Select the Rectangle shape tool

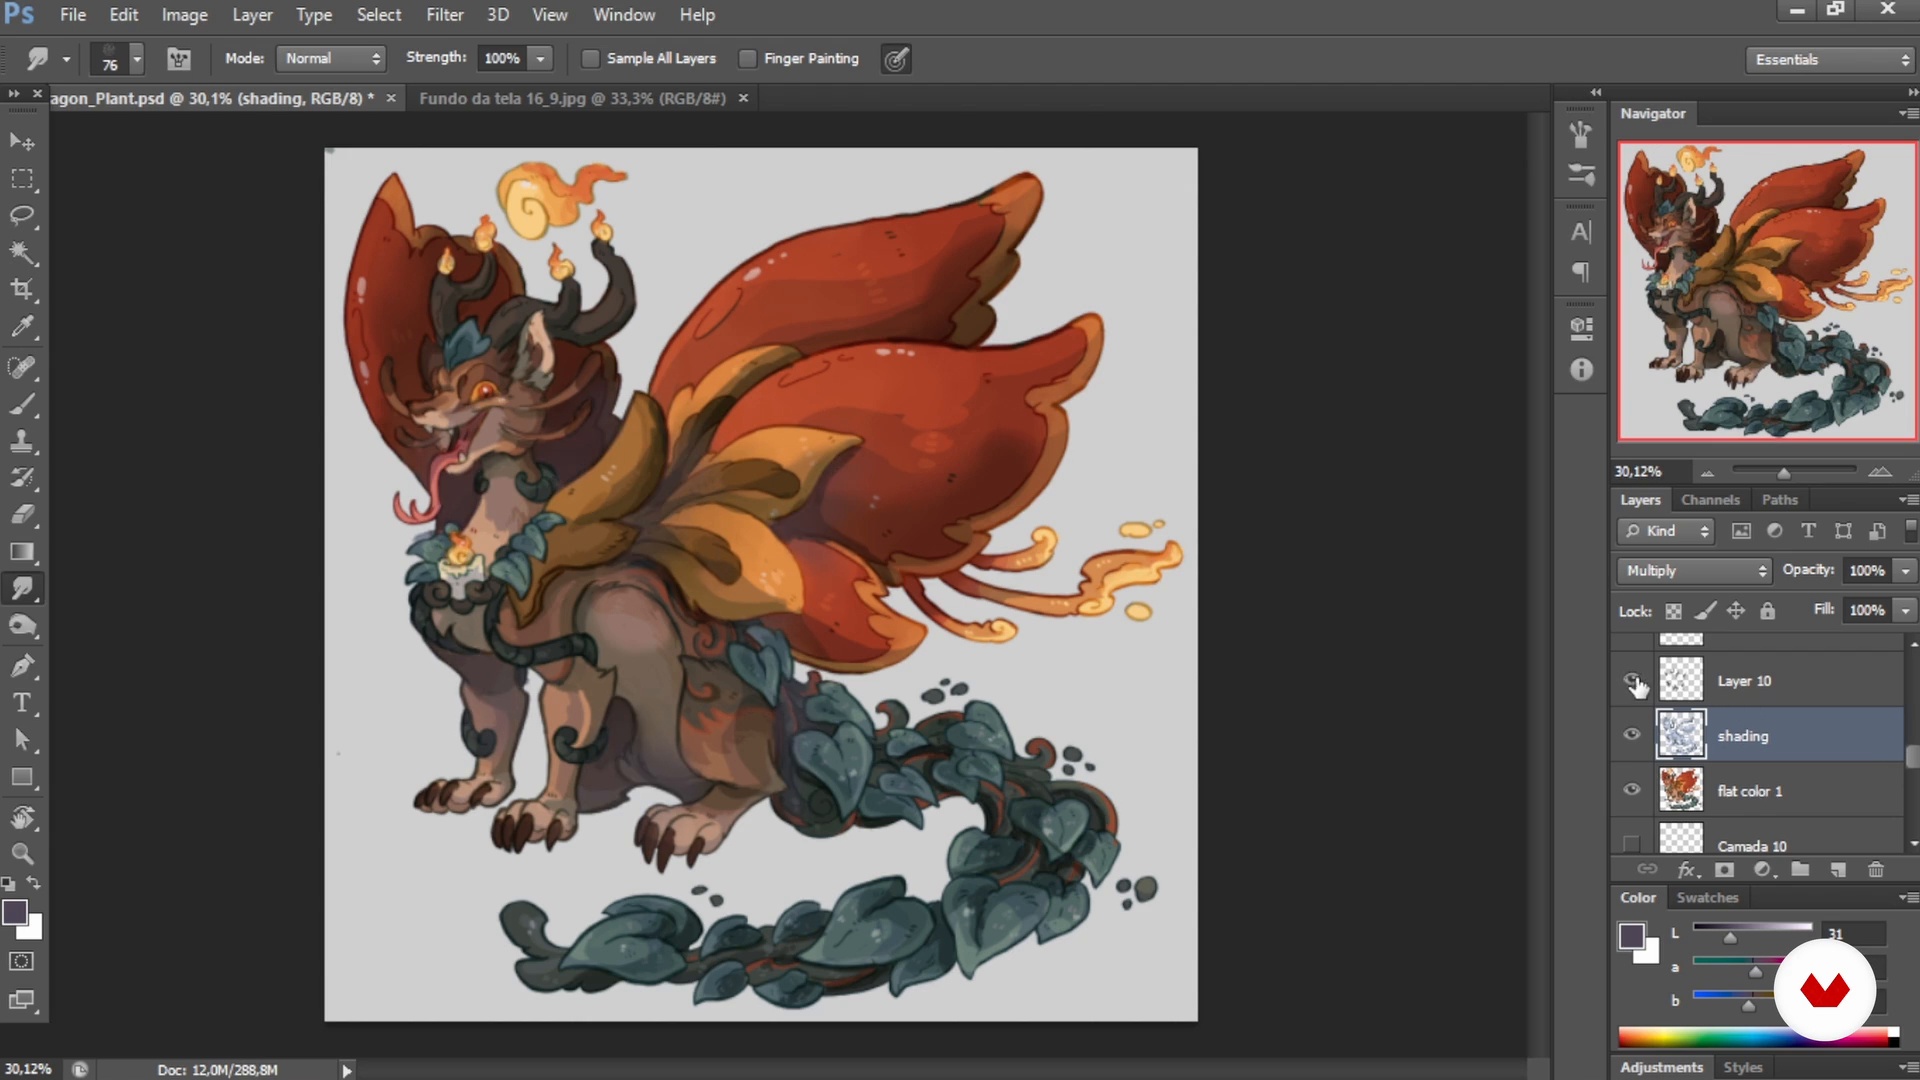coord(22,778)
